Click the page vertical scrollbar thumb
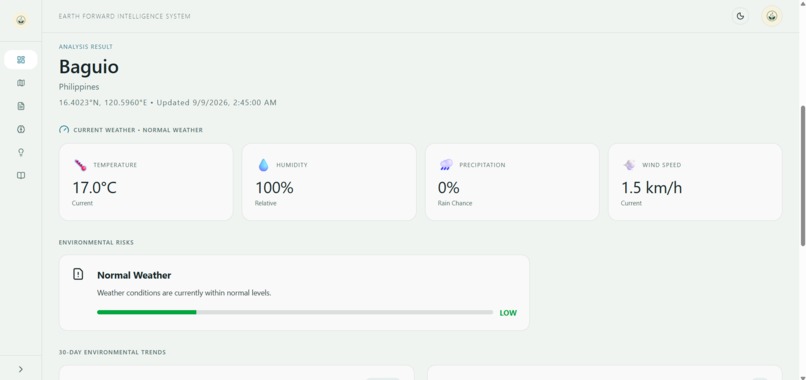806x380 pixels. point(803,176)
